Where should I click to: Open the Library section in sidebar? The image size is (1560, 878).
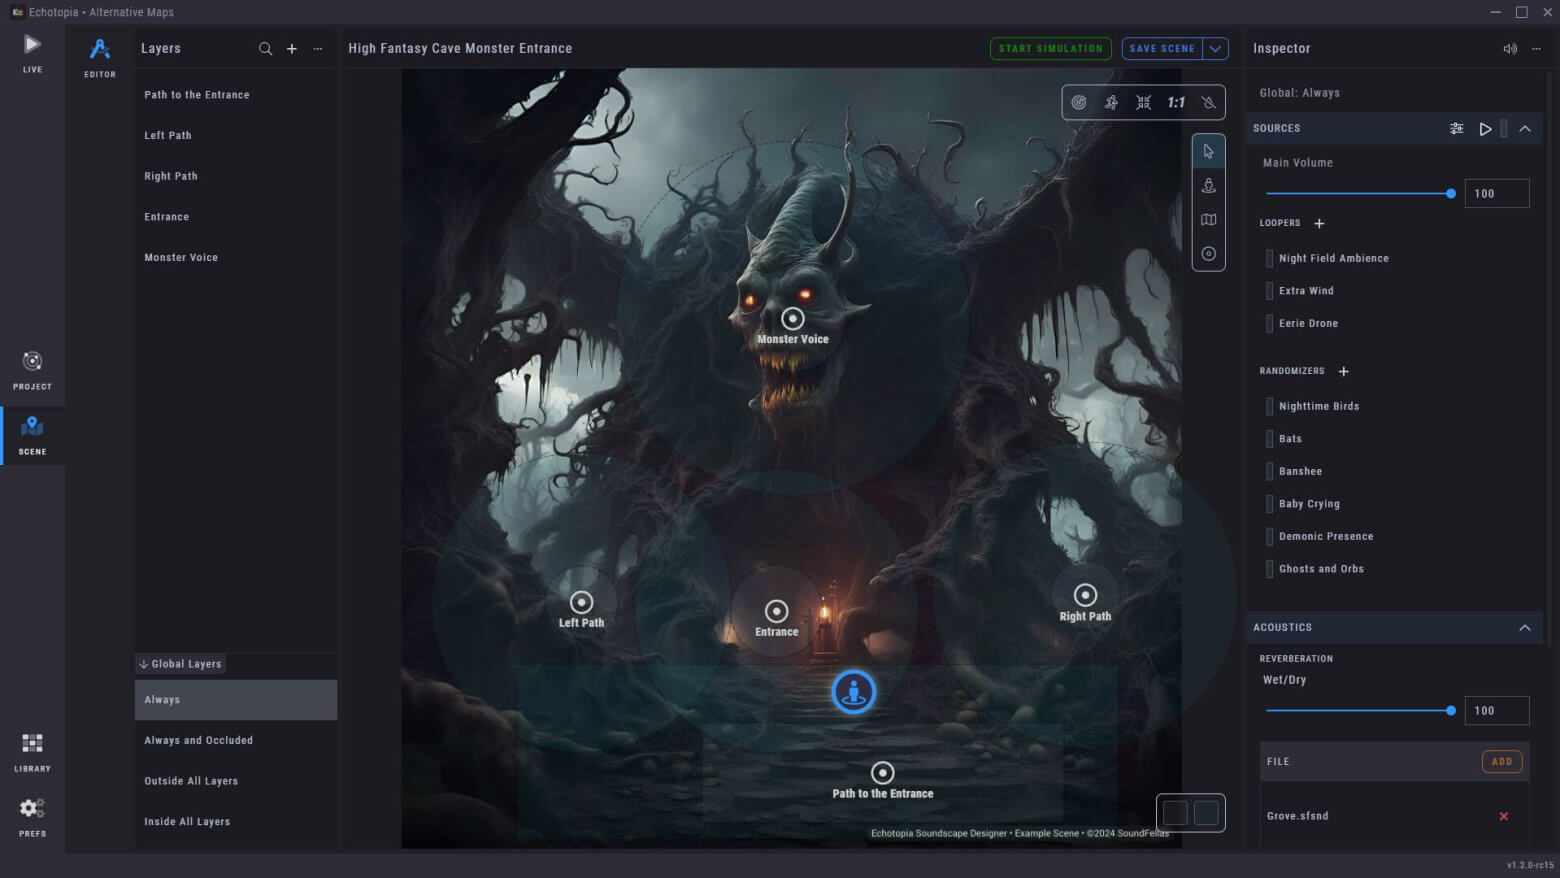[x=32, y=752]
